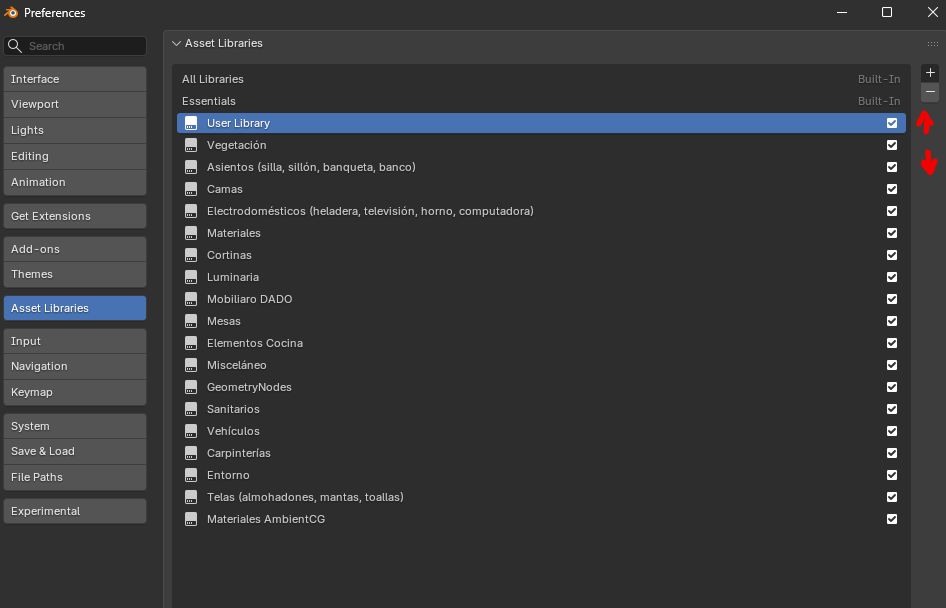Image resolution: width=946 pixels, height=608 pixels.
Task: Click the panel drag grip dots icon
Action: pos(933,43)
